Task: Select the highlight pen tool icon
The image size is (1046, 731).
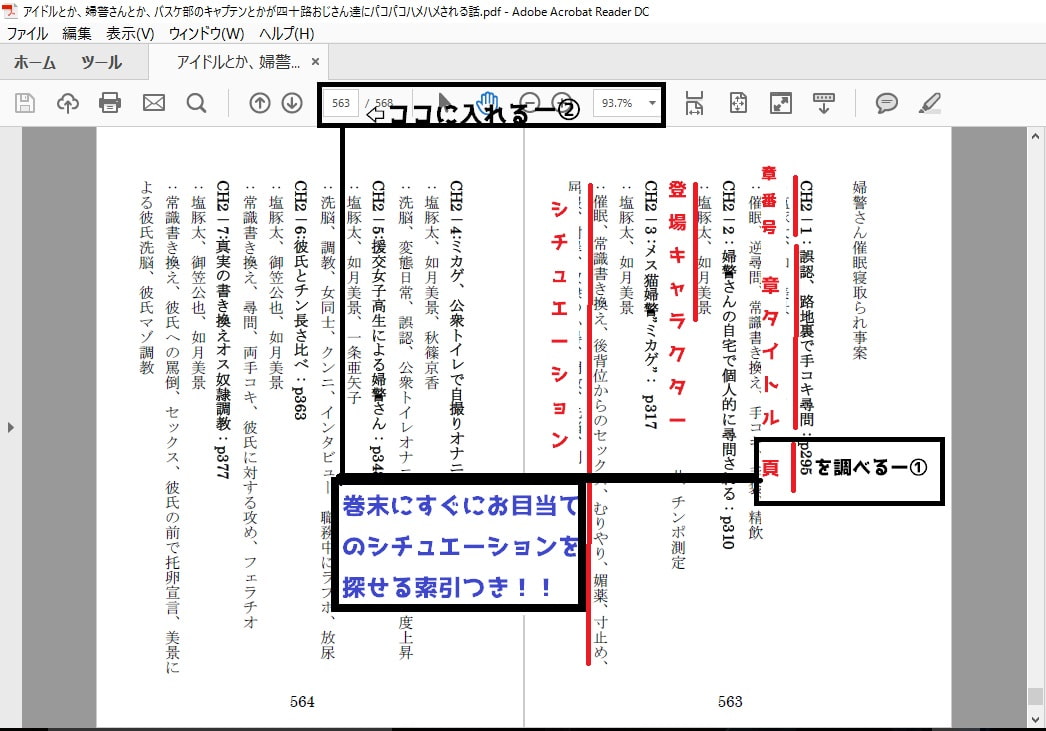Action: click(x=929, y=103)
